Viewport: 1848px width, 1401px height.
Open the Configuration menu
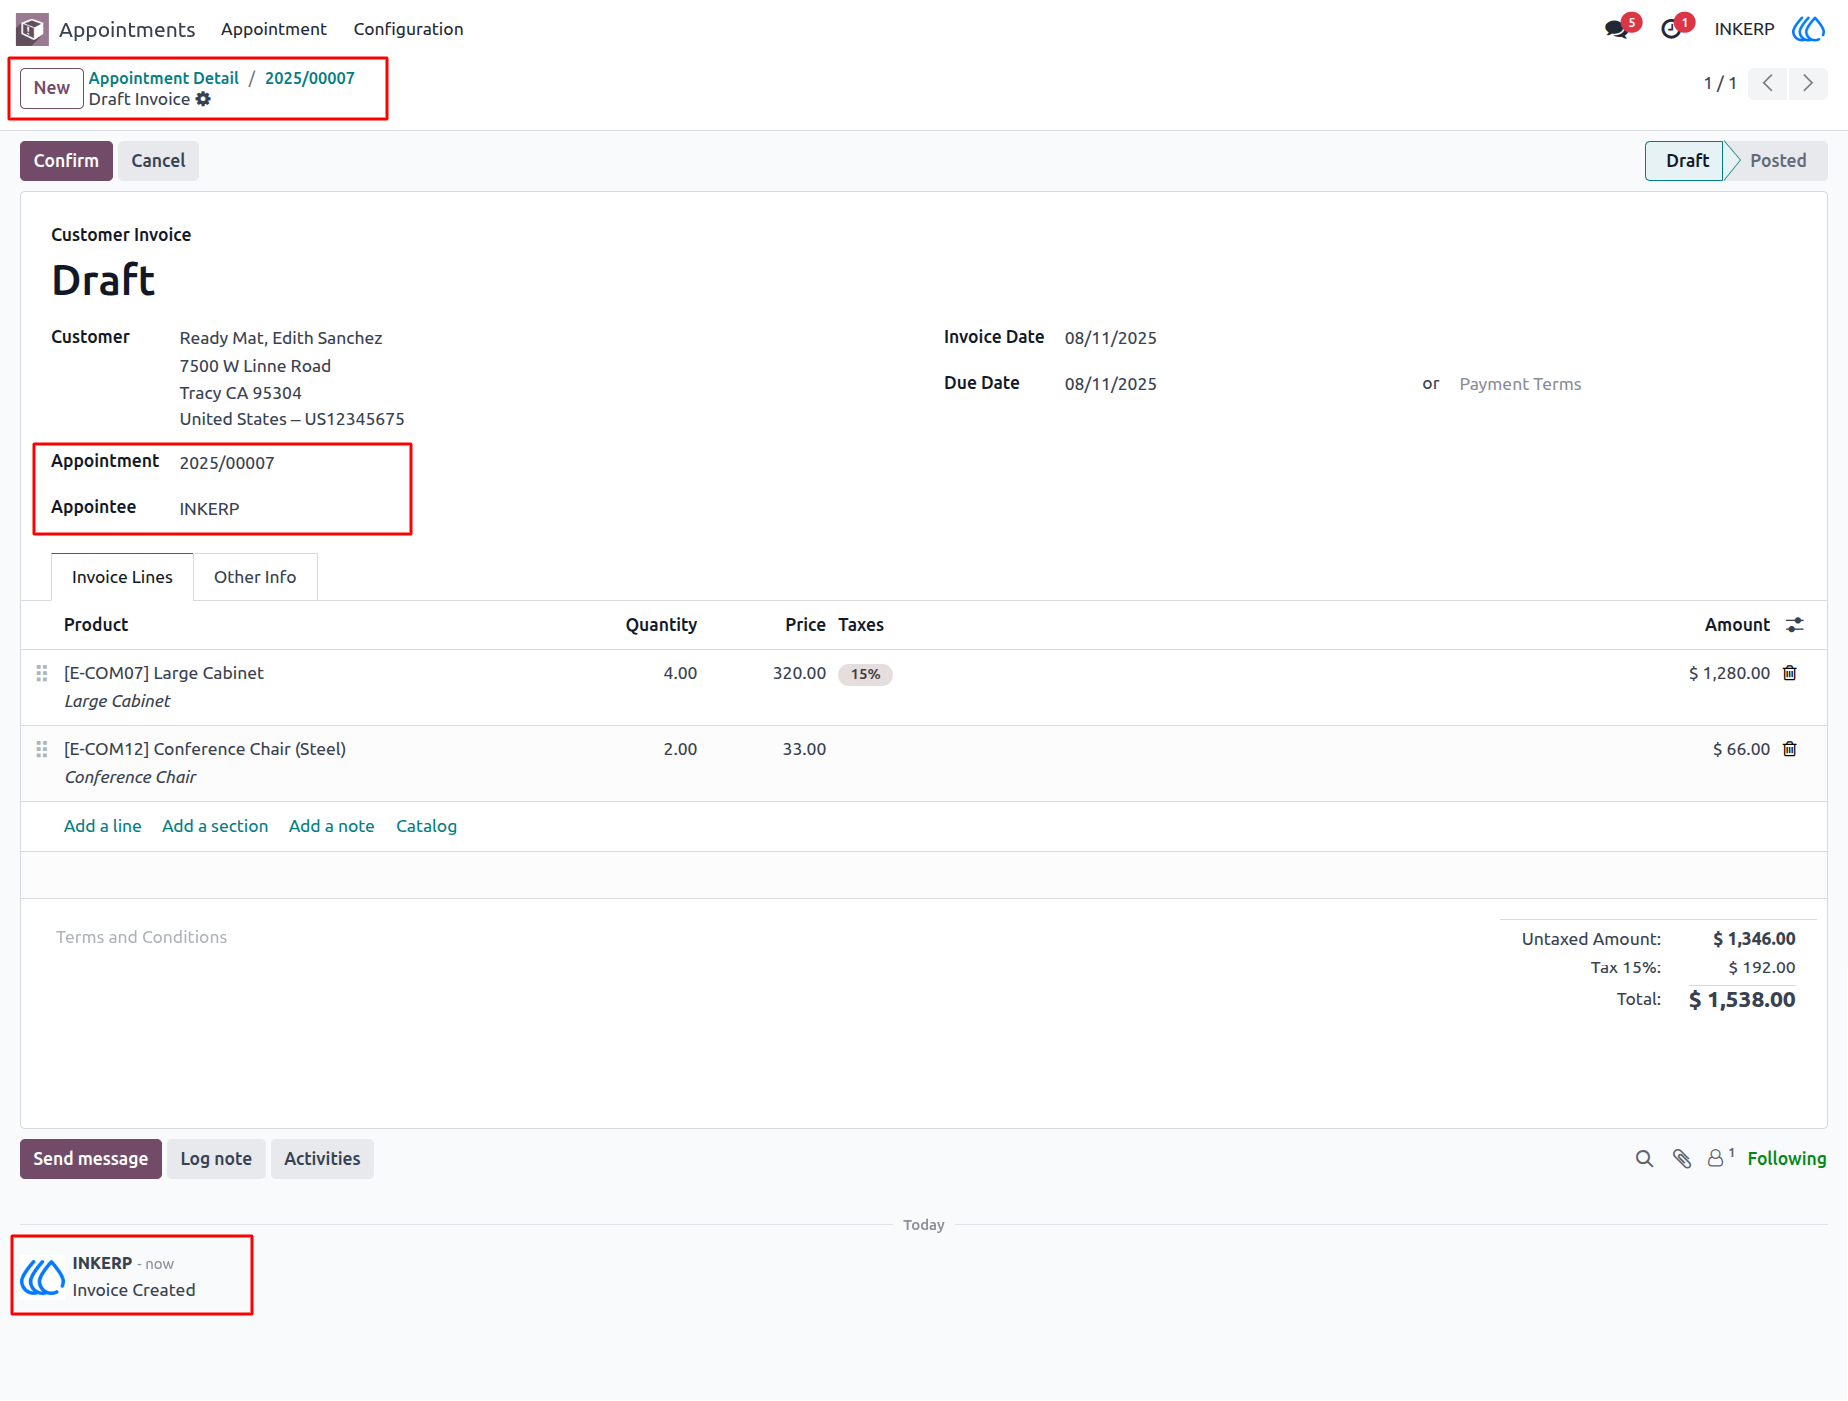click(408, 29)
